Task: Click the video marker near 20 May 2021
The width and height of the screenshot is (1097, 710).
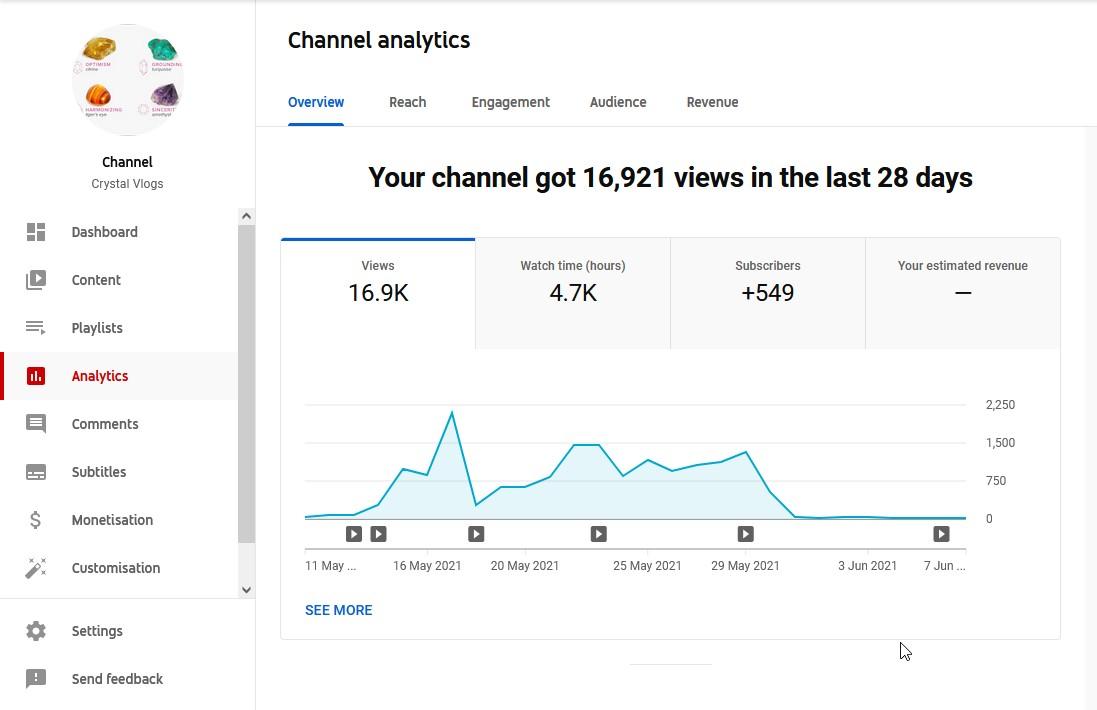Action: pos(476,534)
